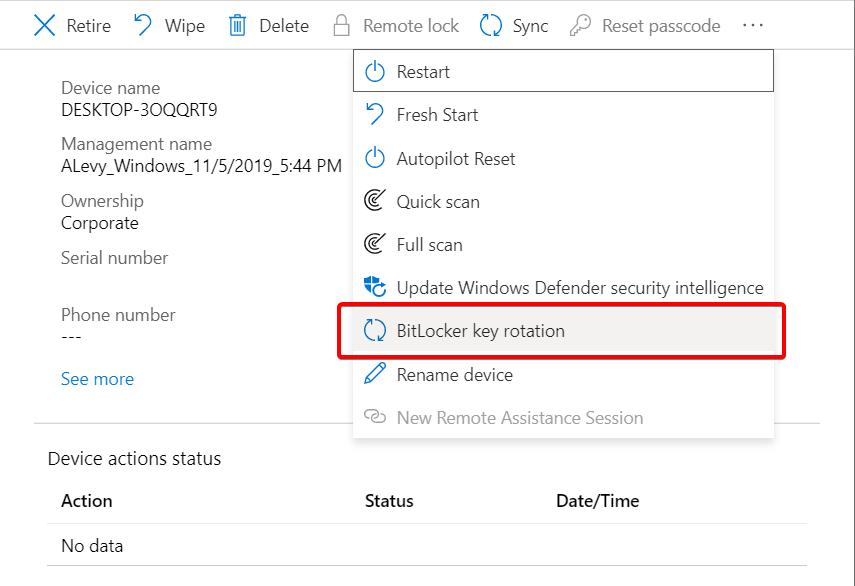
Task: Click the Sync toolbar label
Action: tap(530, 26)
